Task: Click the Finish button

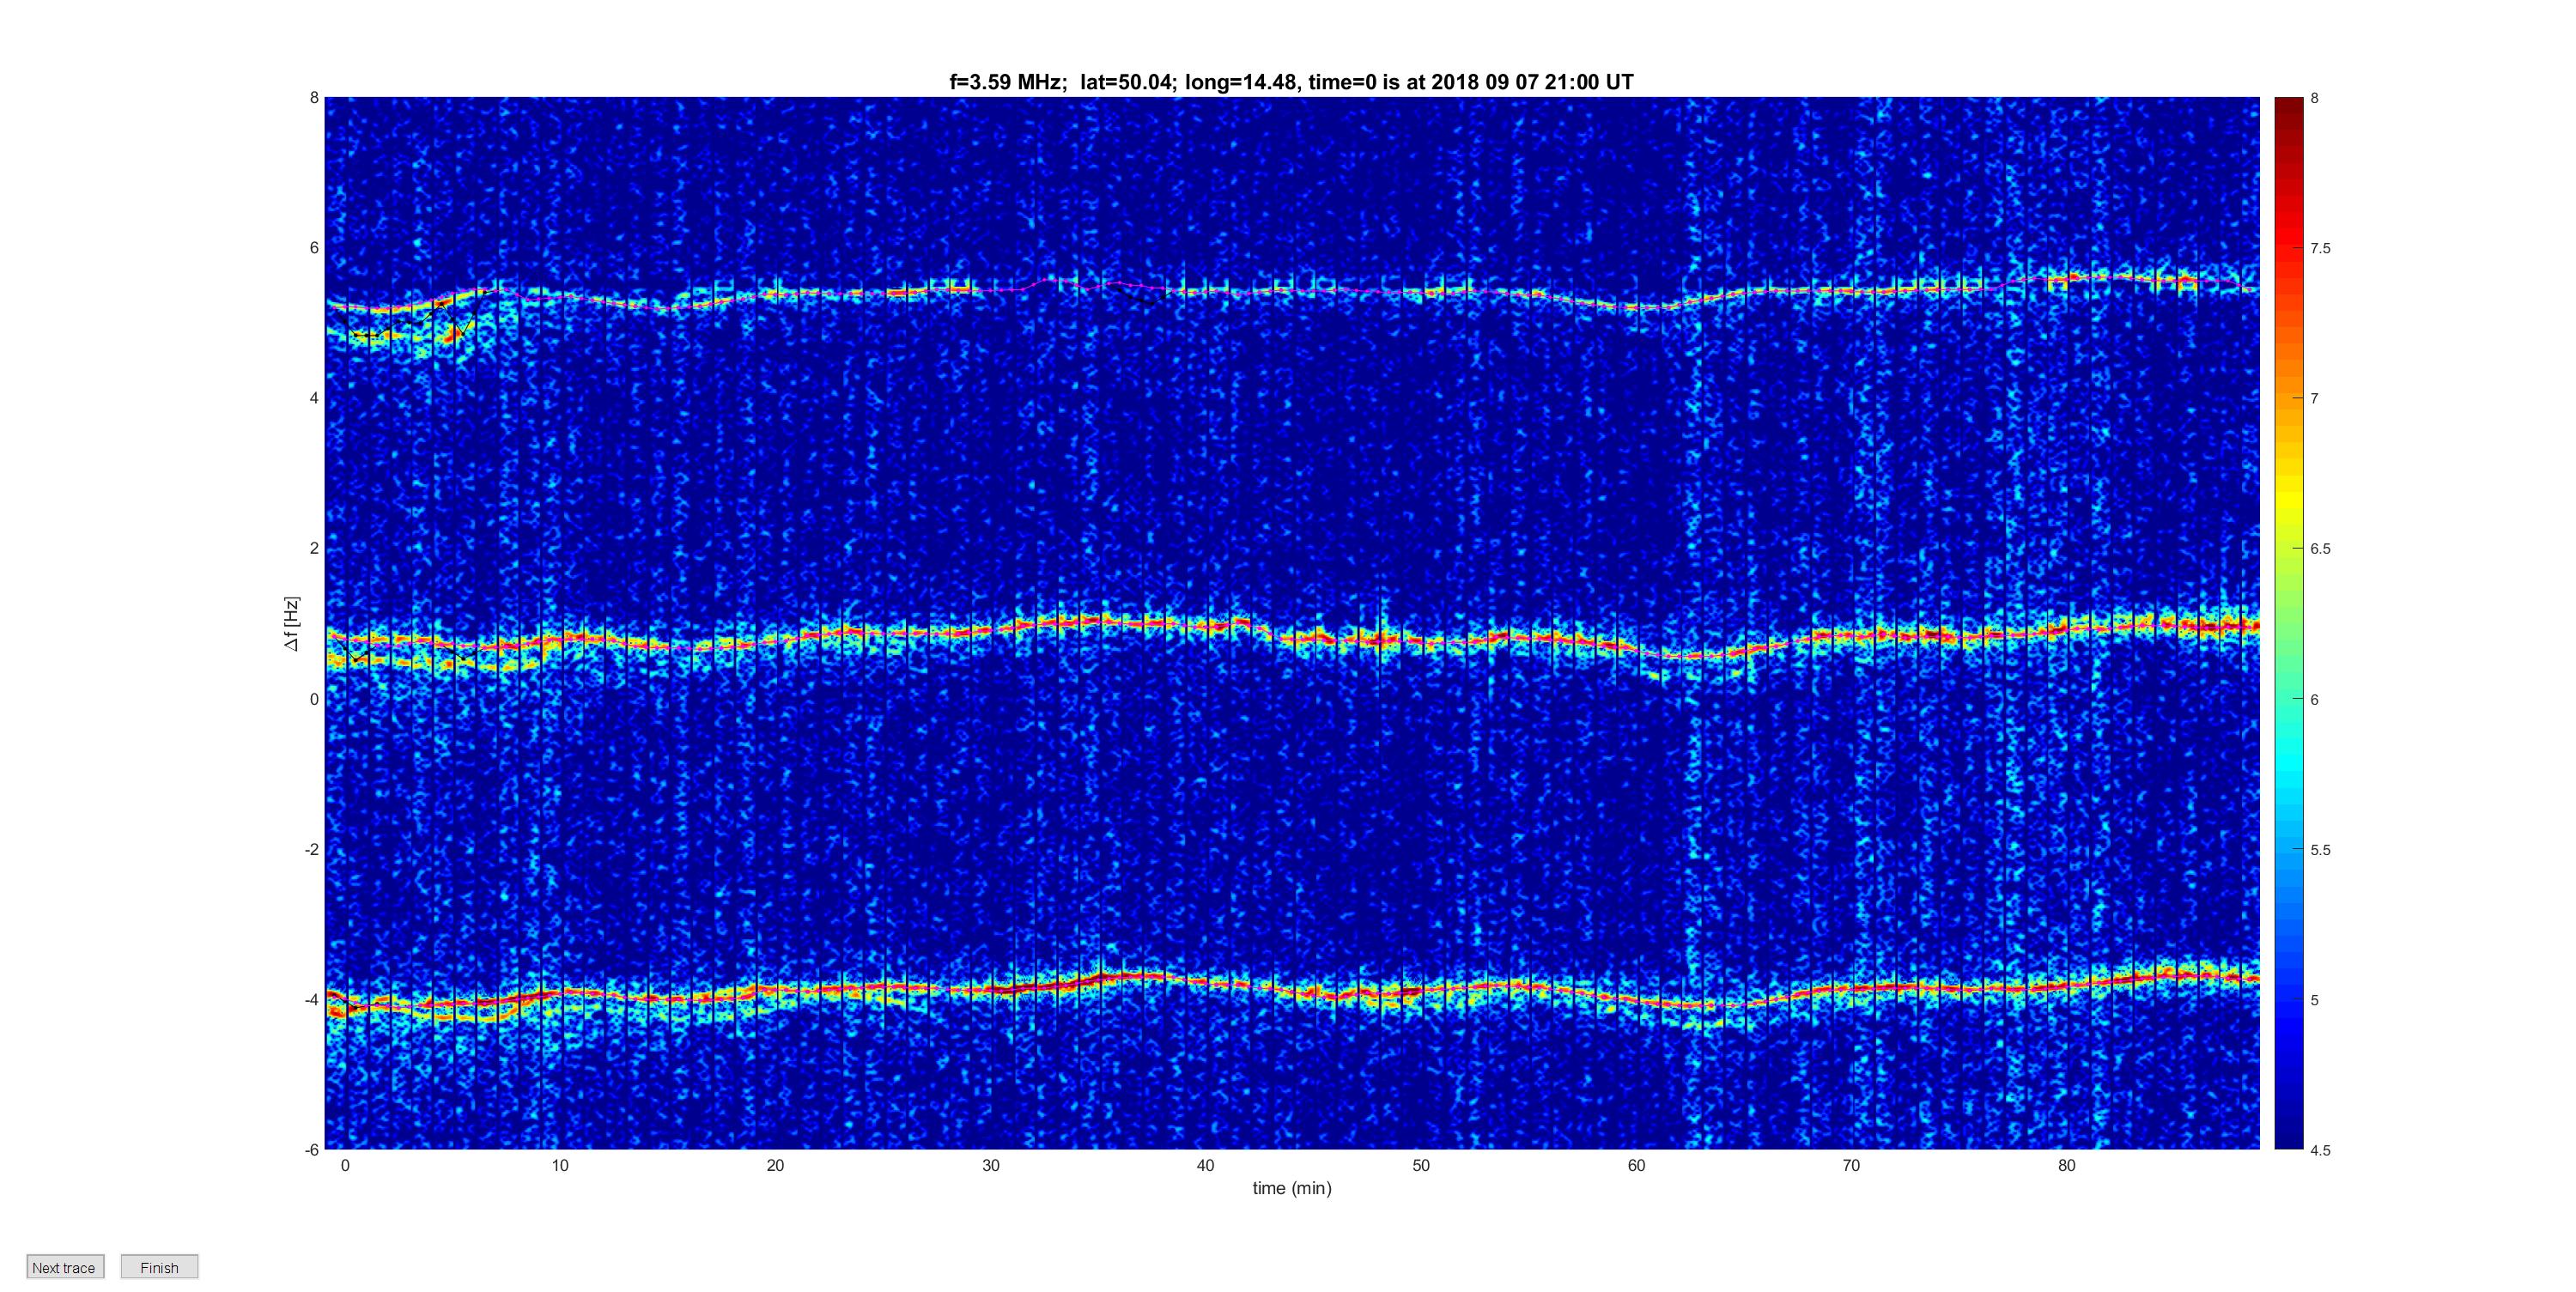Action: (x=159, y=1267)
